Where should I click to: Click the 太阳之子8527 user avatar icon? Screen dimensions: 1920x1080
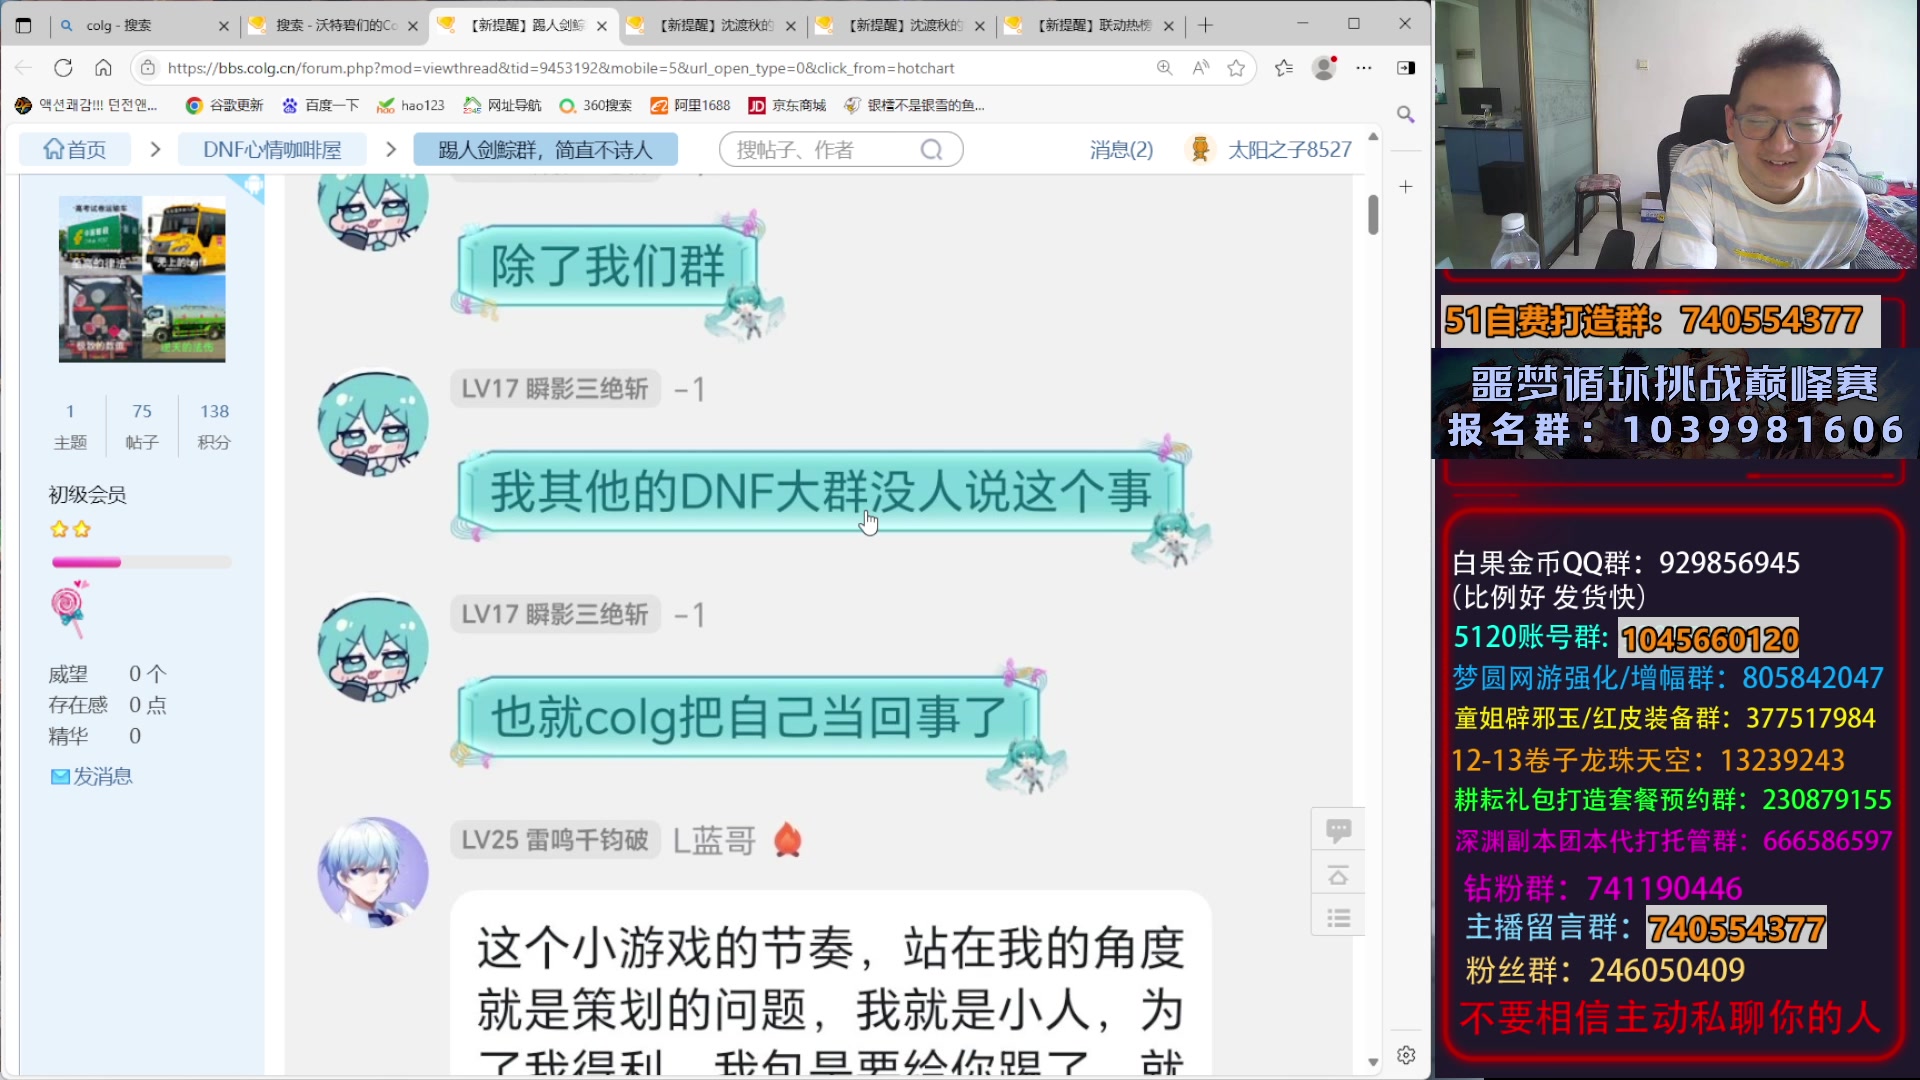click(x=1201, y=150)
